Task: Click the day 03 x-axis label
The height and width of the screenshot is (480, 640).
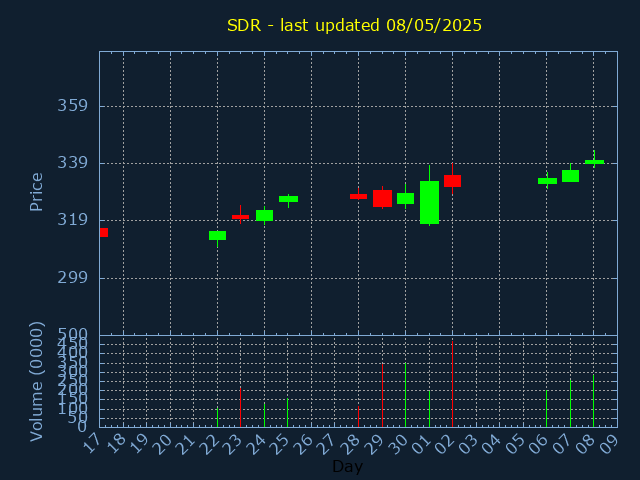Action: pos(469,444)
